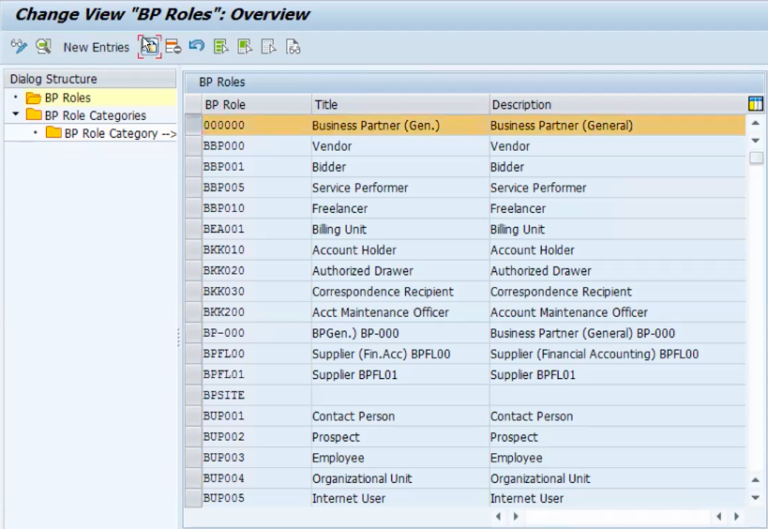
Task: Mark the row selector for BUP003 Employee
Action: 193,458
